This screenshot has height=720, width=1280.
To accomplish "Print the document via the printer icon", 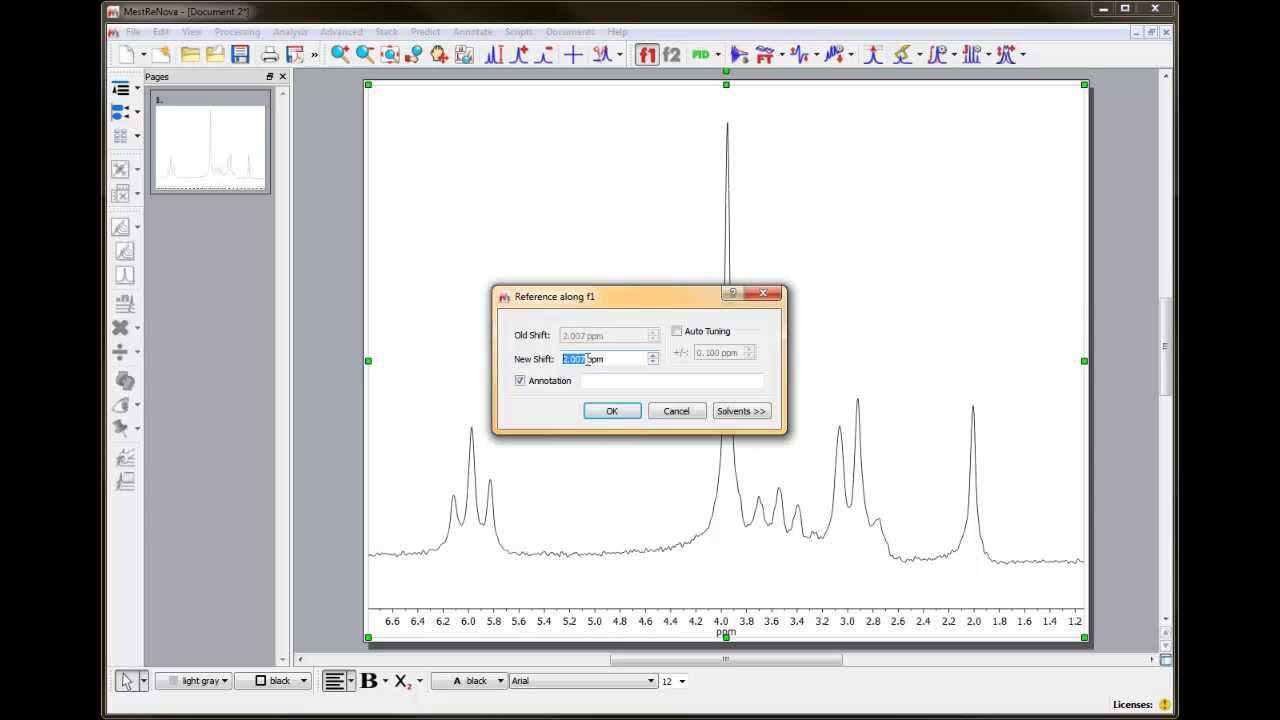I will [x=270, y=55].
